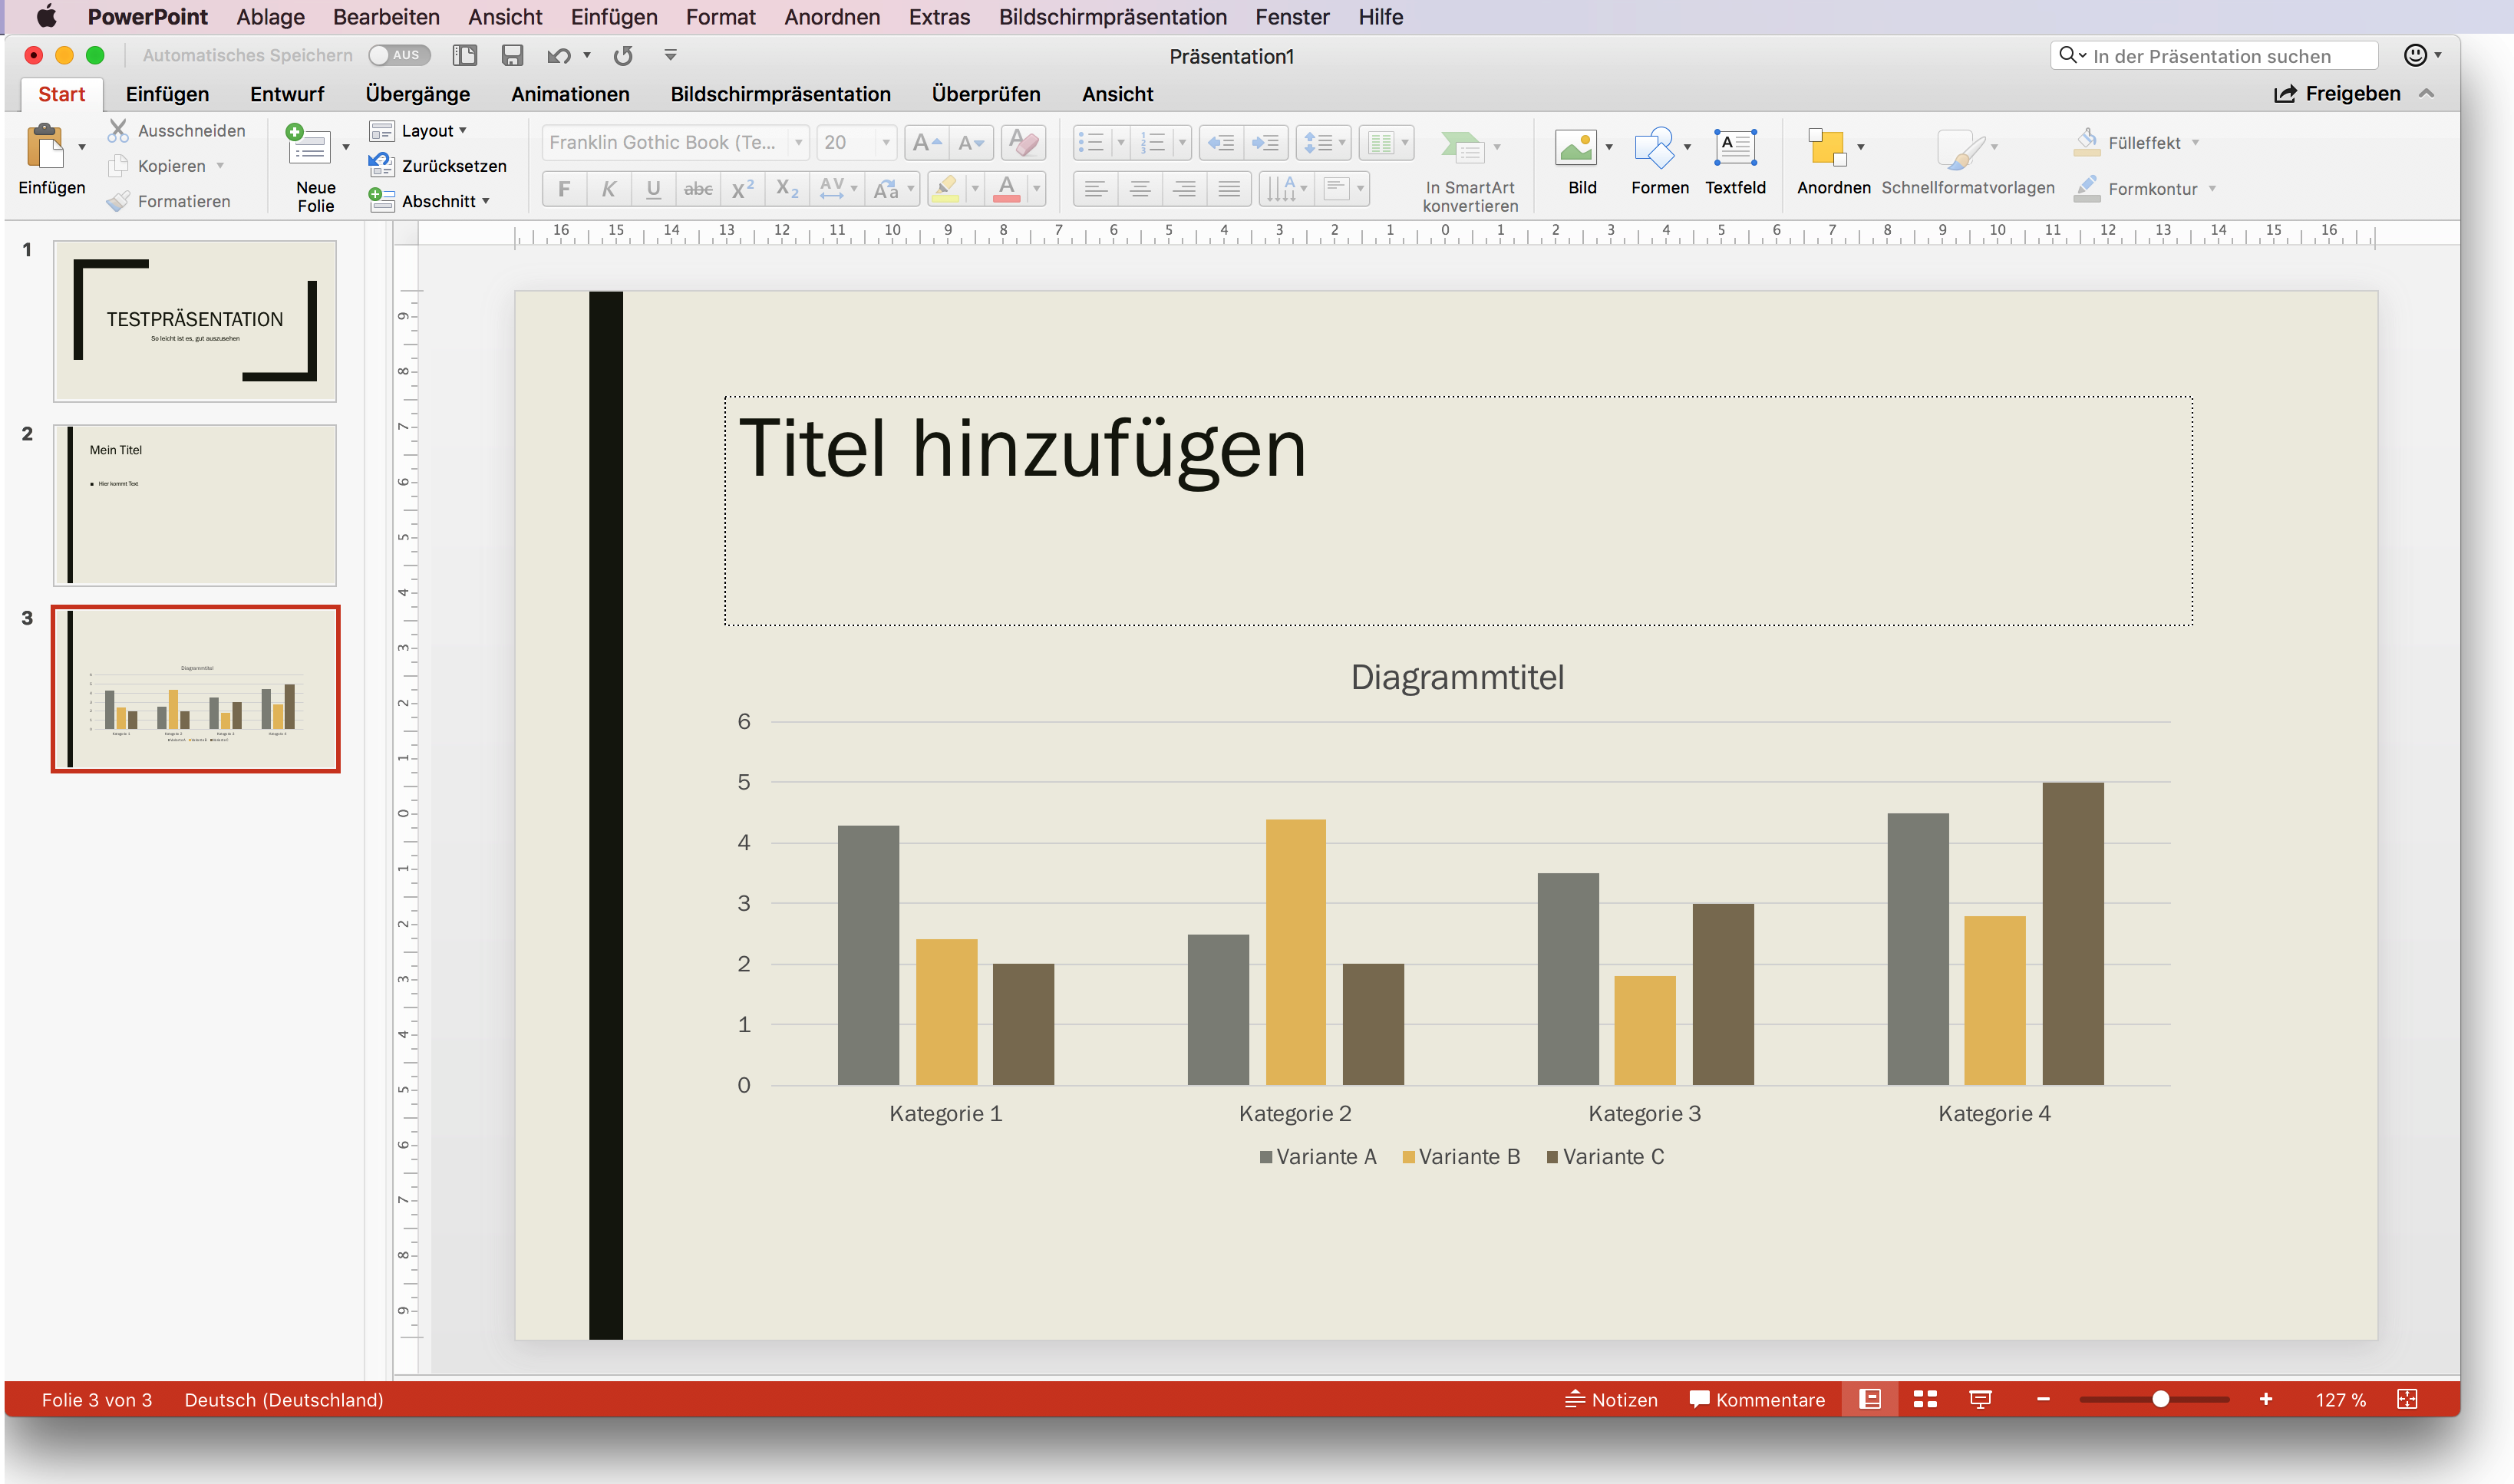Image resolution: width=2514 pixels, height=1484 pixels.
Task: Click the Notizen button in status bar
Action: [x=1611, y=1399]
